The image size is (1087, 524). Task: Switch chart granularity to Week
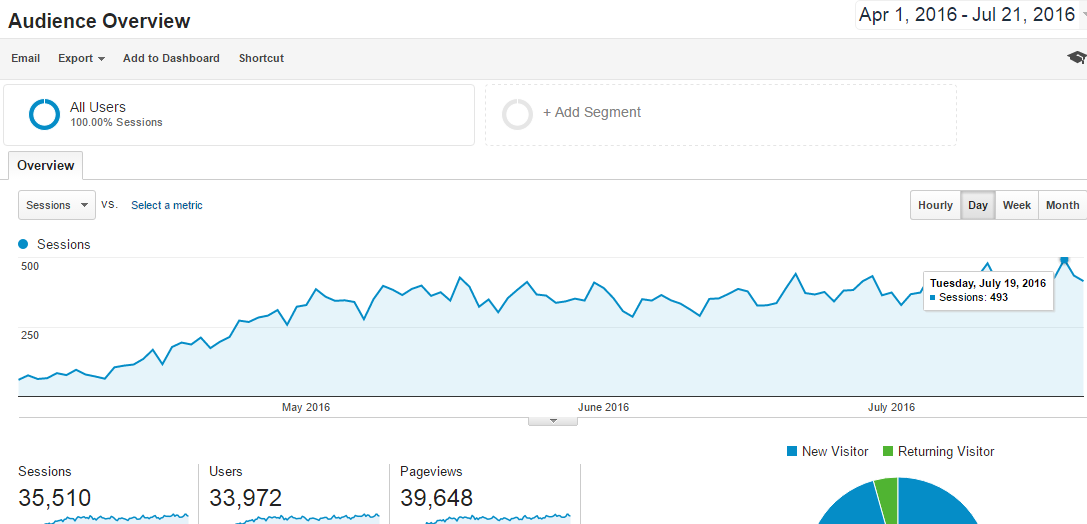pos(1017,205)
